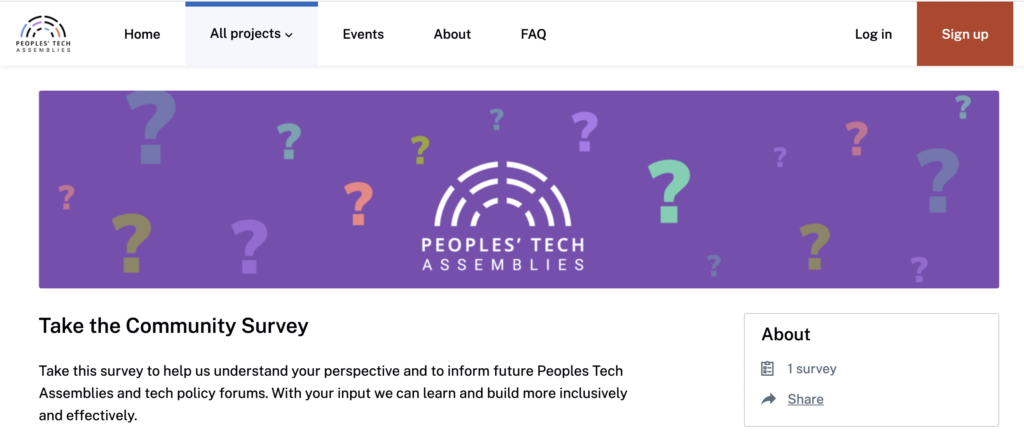This screenshot has width=1024, height=440.
Task: Open the Events page
Action: pos(363,35)
